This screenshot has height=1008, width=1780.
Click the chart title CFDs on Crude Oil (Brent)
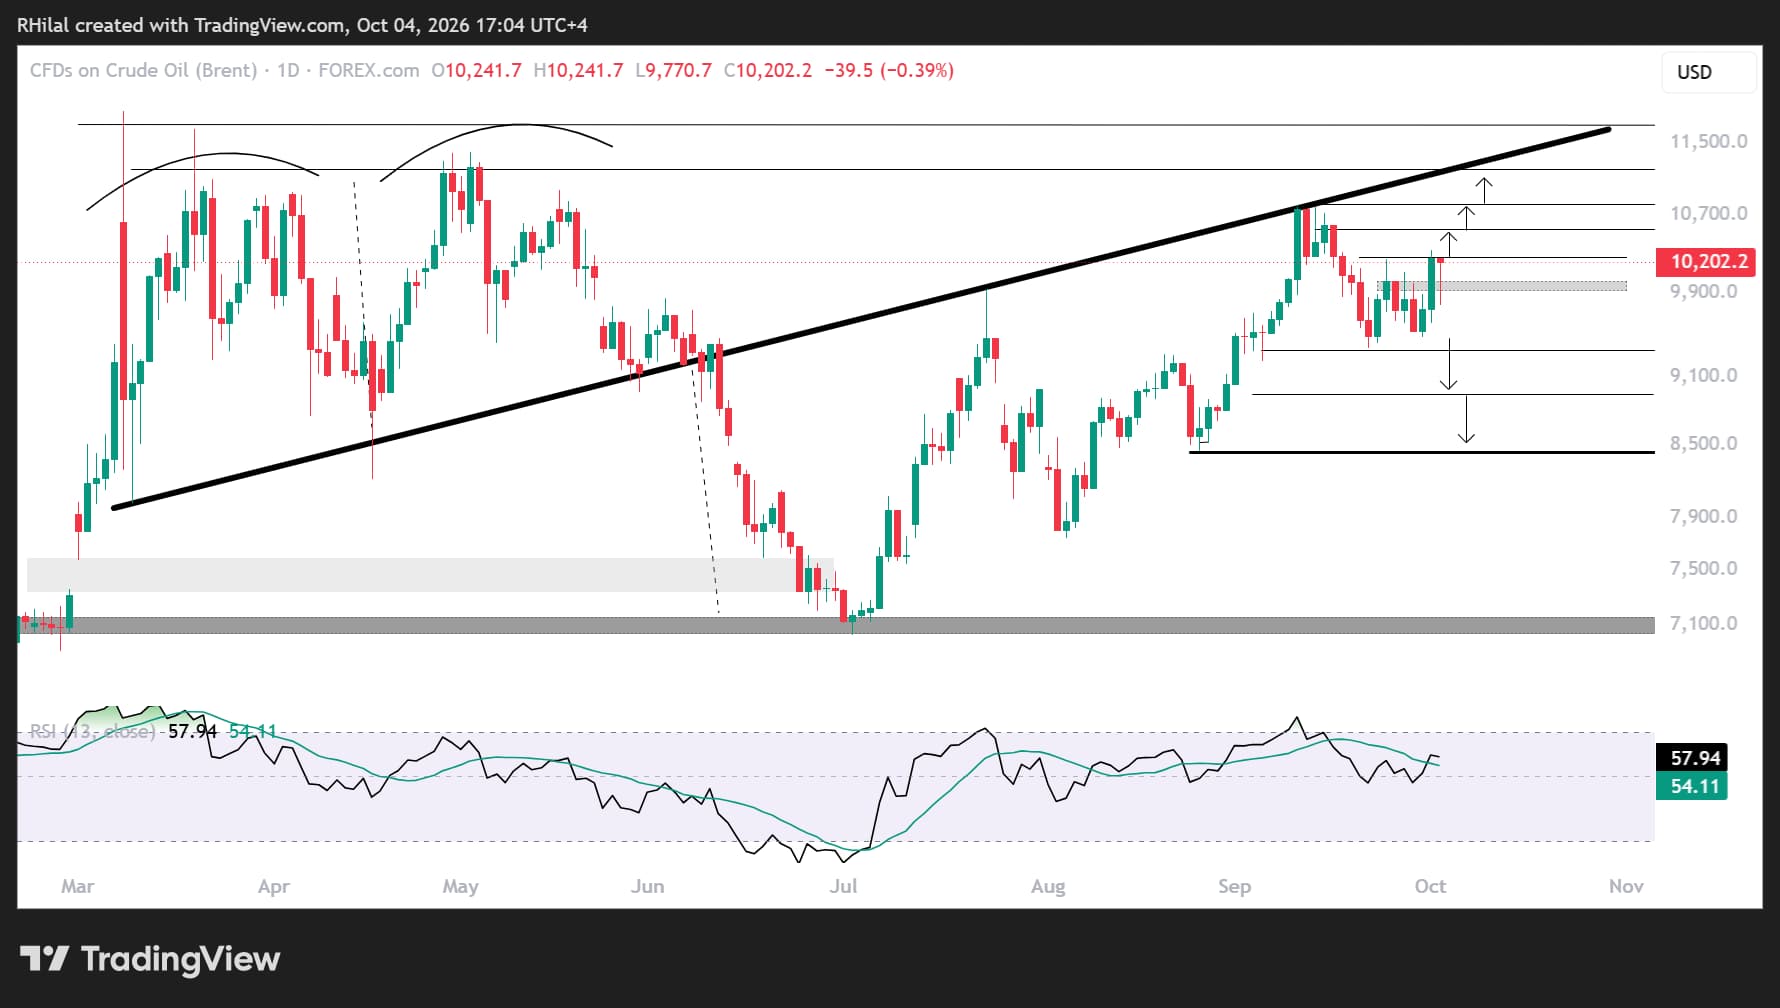[x=143, y=71]
